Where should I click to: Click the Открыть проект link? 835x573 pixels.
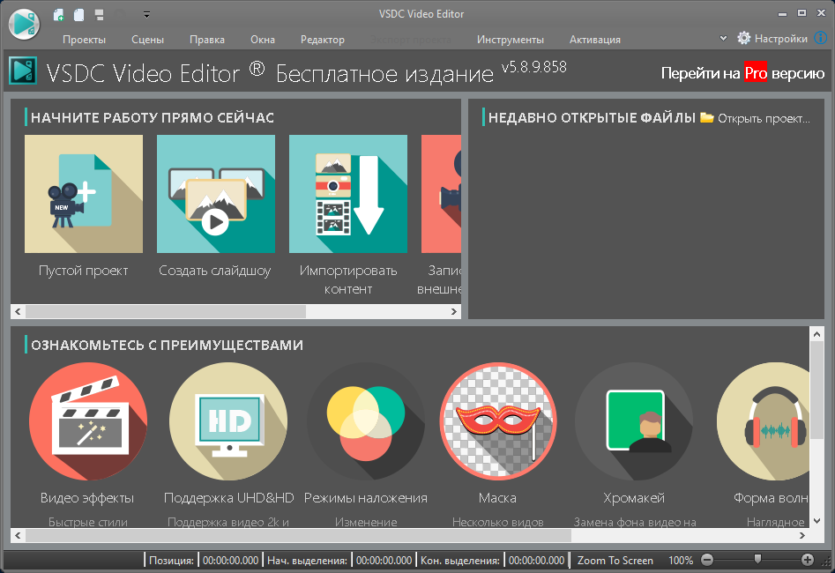(764, 118)
